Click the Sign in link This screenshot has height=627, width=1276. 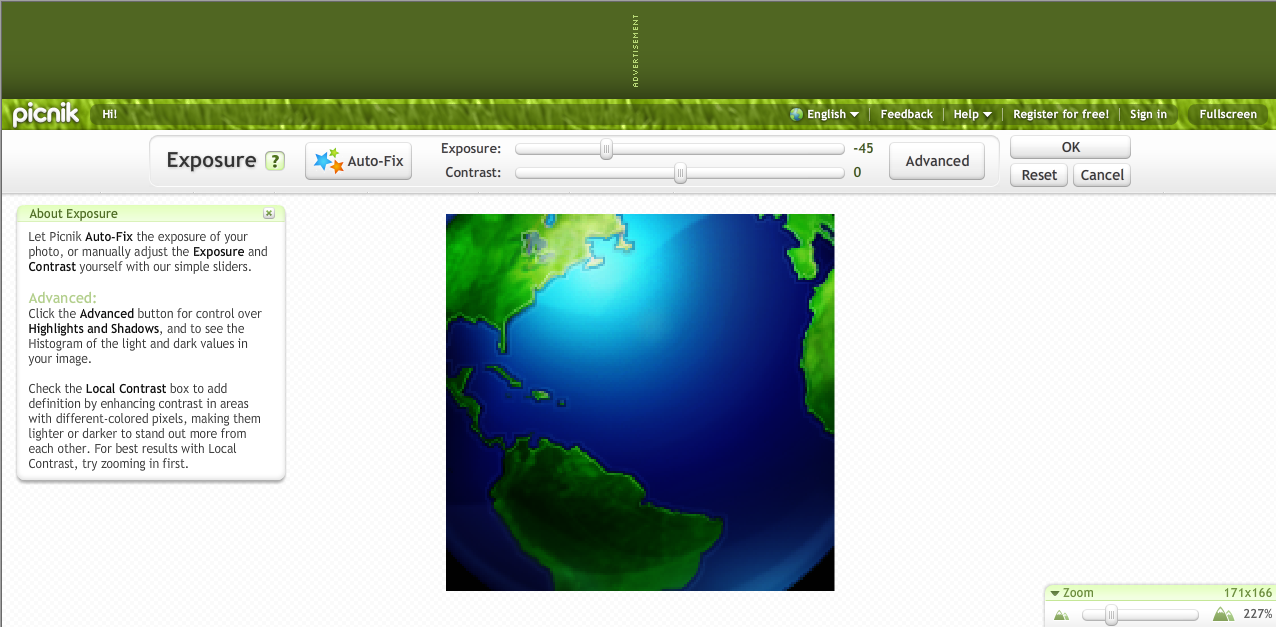(x=1148, y=114)
